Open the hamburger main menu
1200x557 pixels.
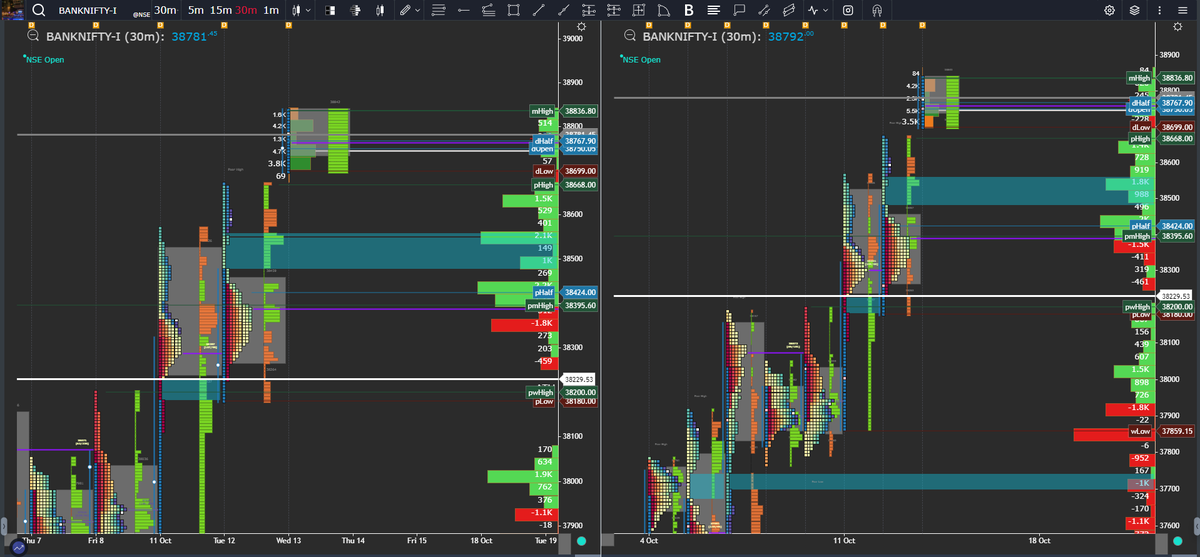(x=1183, y=10)
